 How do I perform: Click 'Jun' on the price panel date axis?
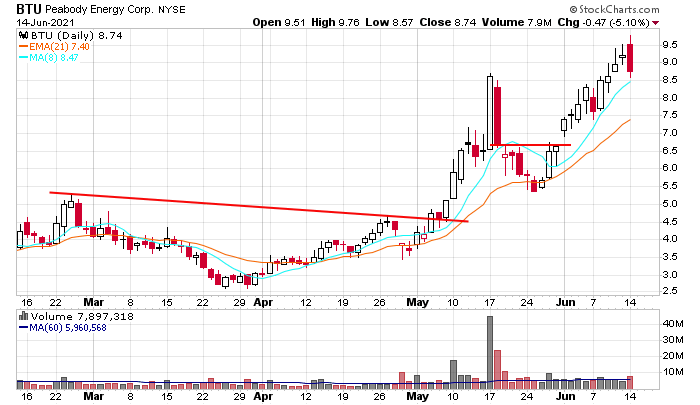coord(565,302)
